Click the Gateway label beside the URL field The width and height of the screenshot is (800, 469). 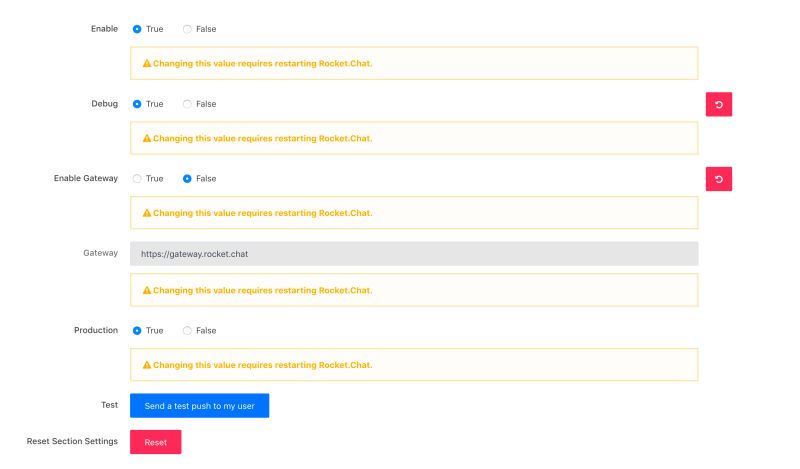pos(101,253)
